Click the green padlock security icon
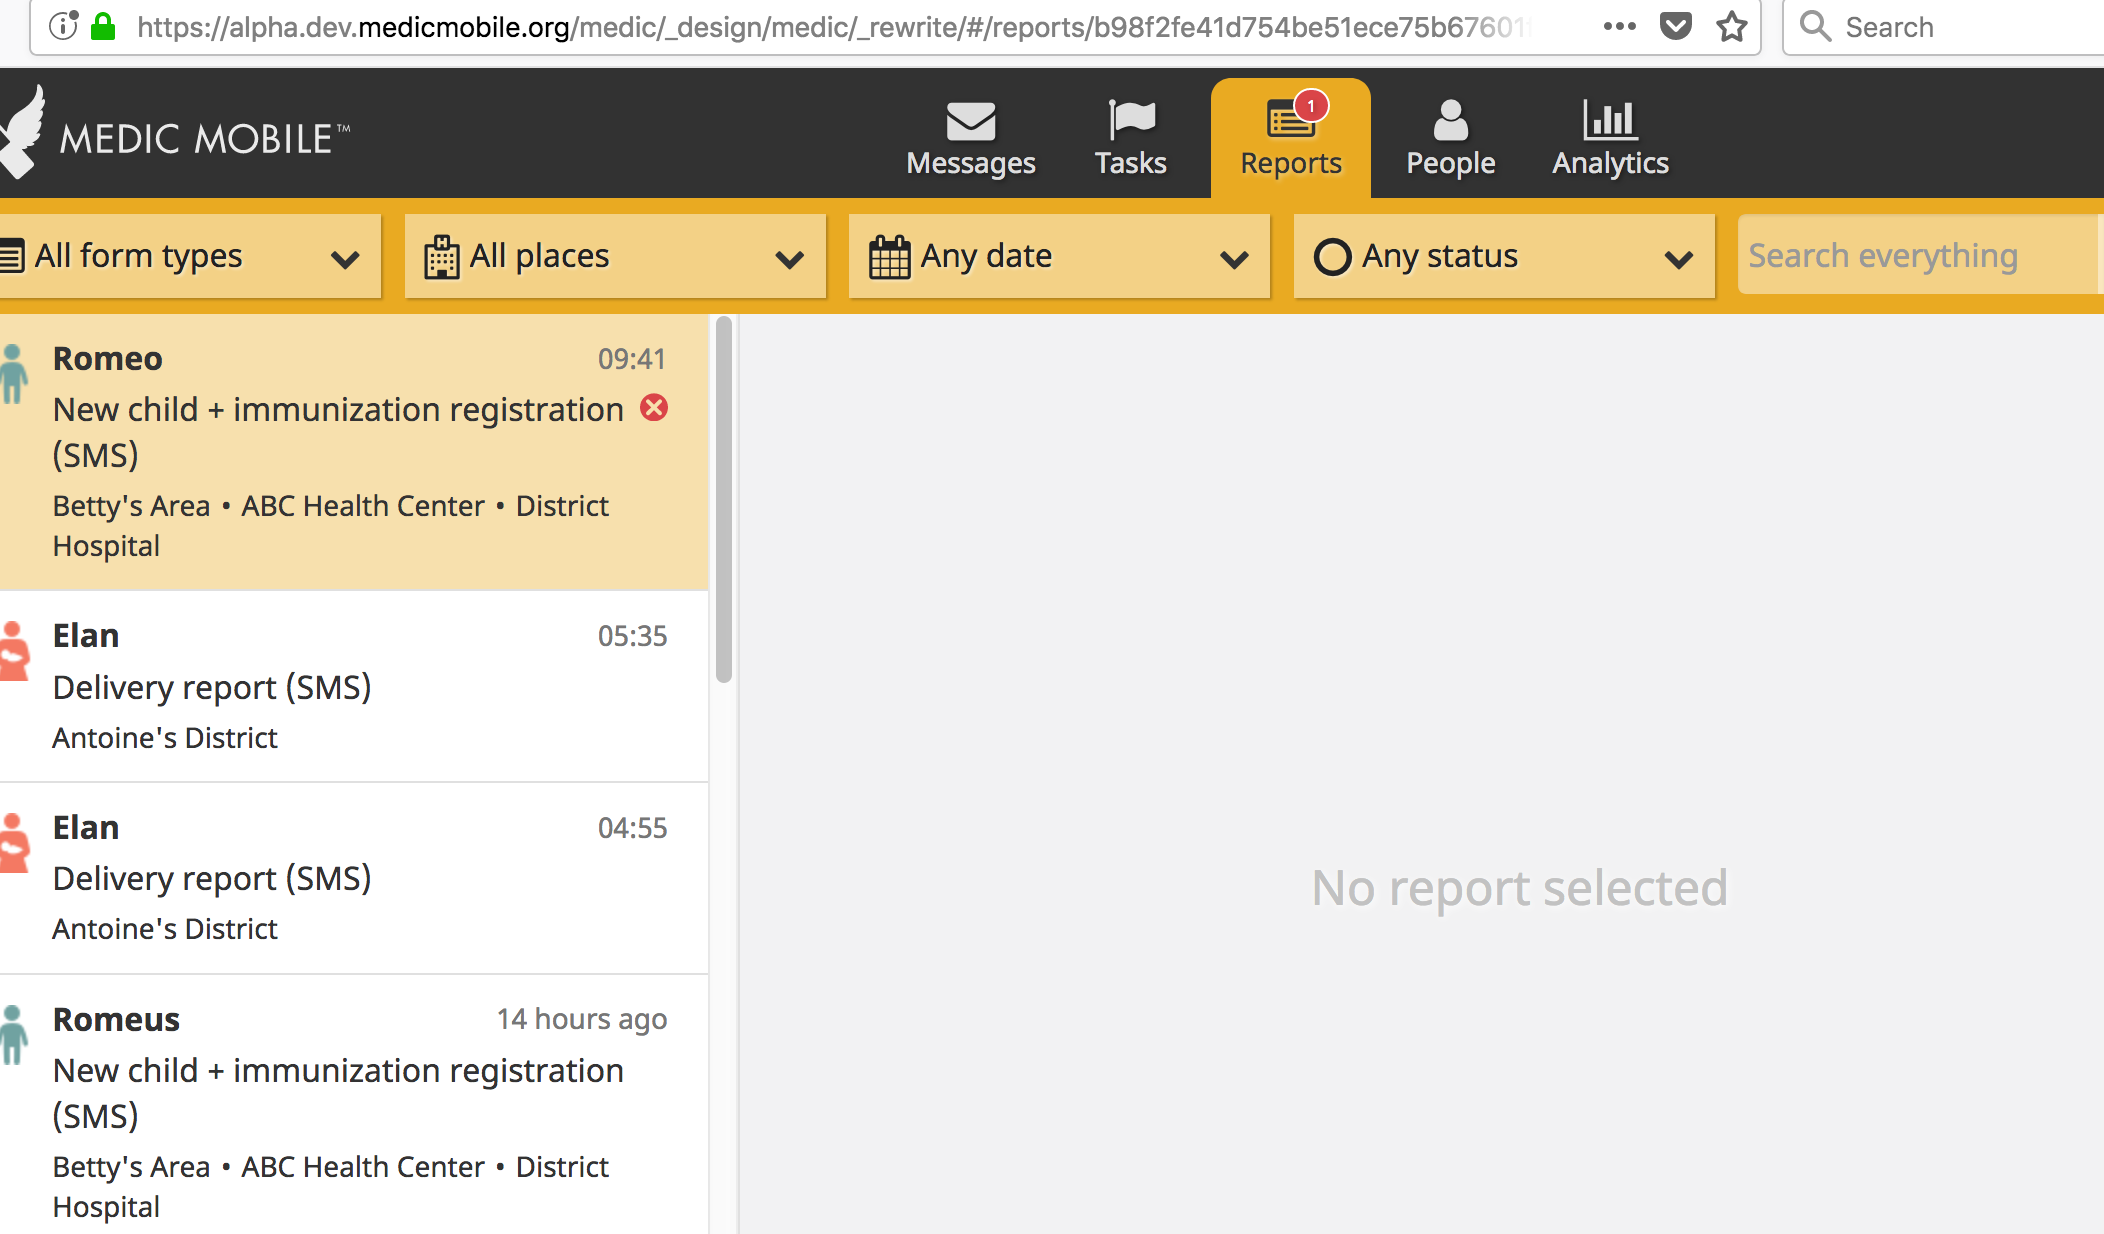This screenshot has height=1234, width=2104. (103, 26)
